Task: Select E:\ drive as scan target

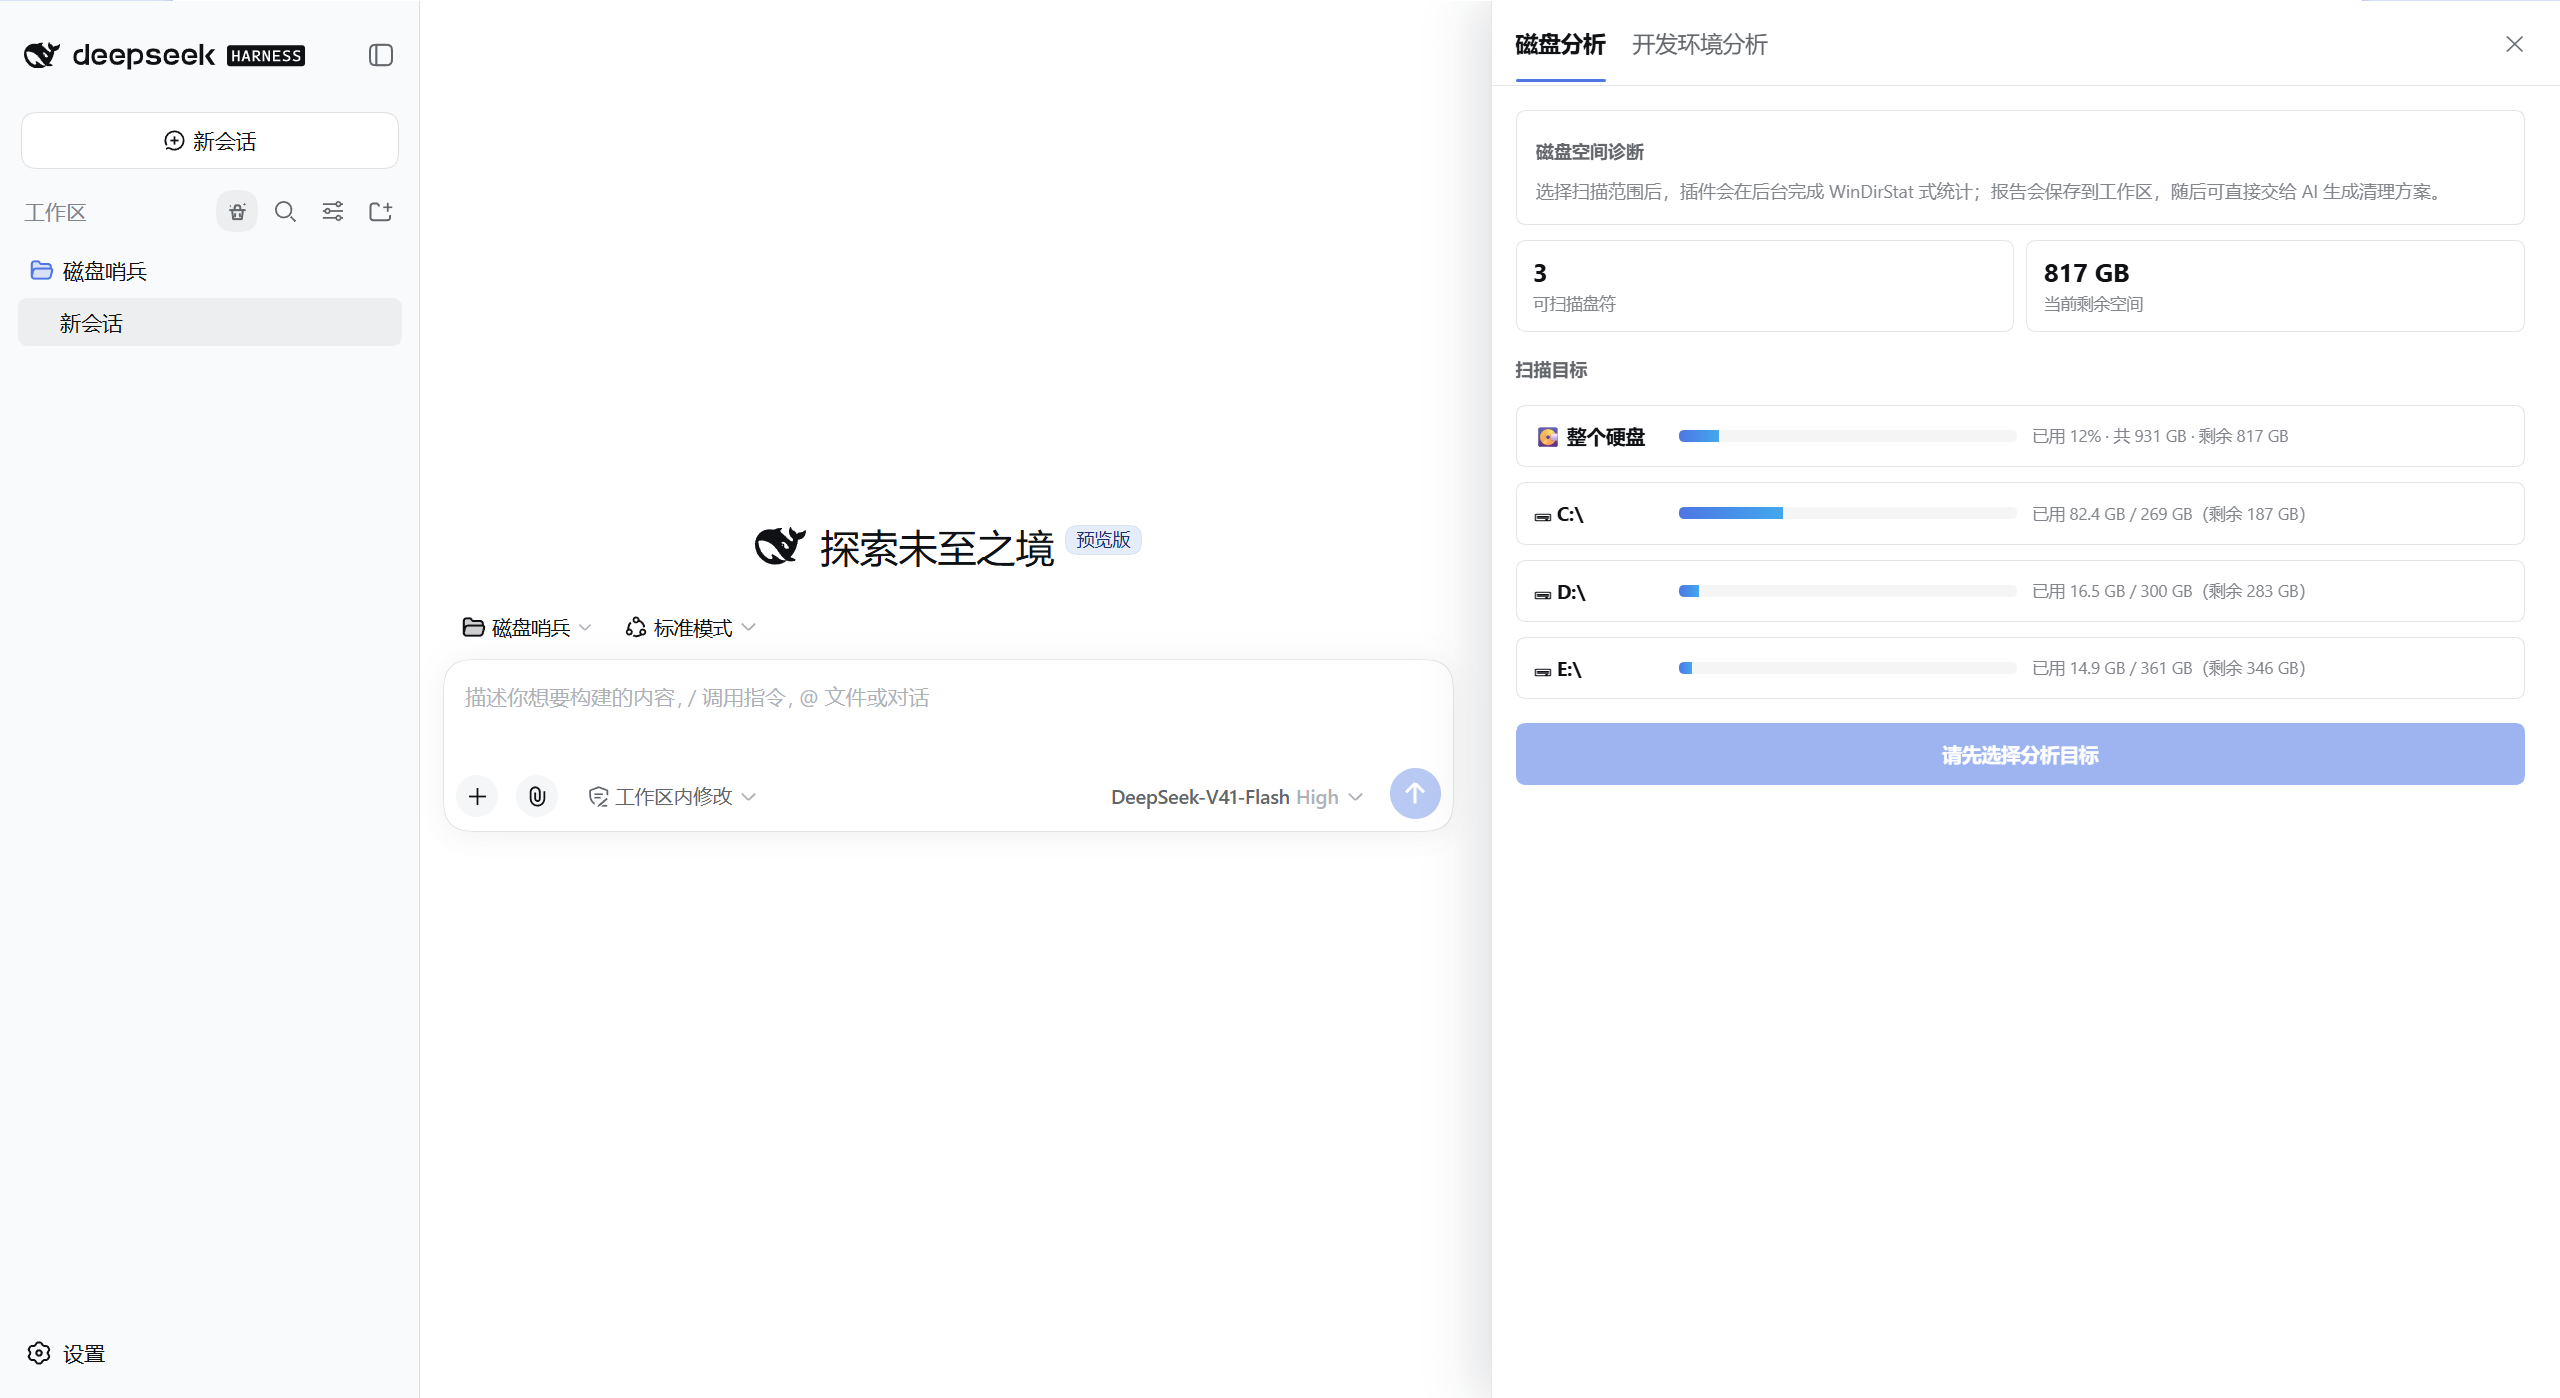Action: point(2020,668)
